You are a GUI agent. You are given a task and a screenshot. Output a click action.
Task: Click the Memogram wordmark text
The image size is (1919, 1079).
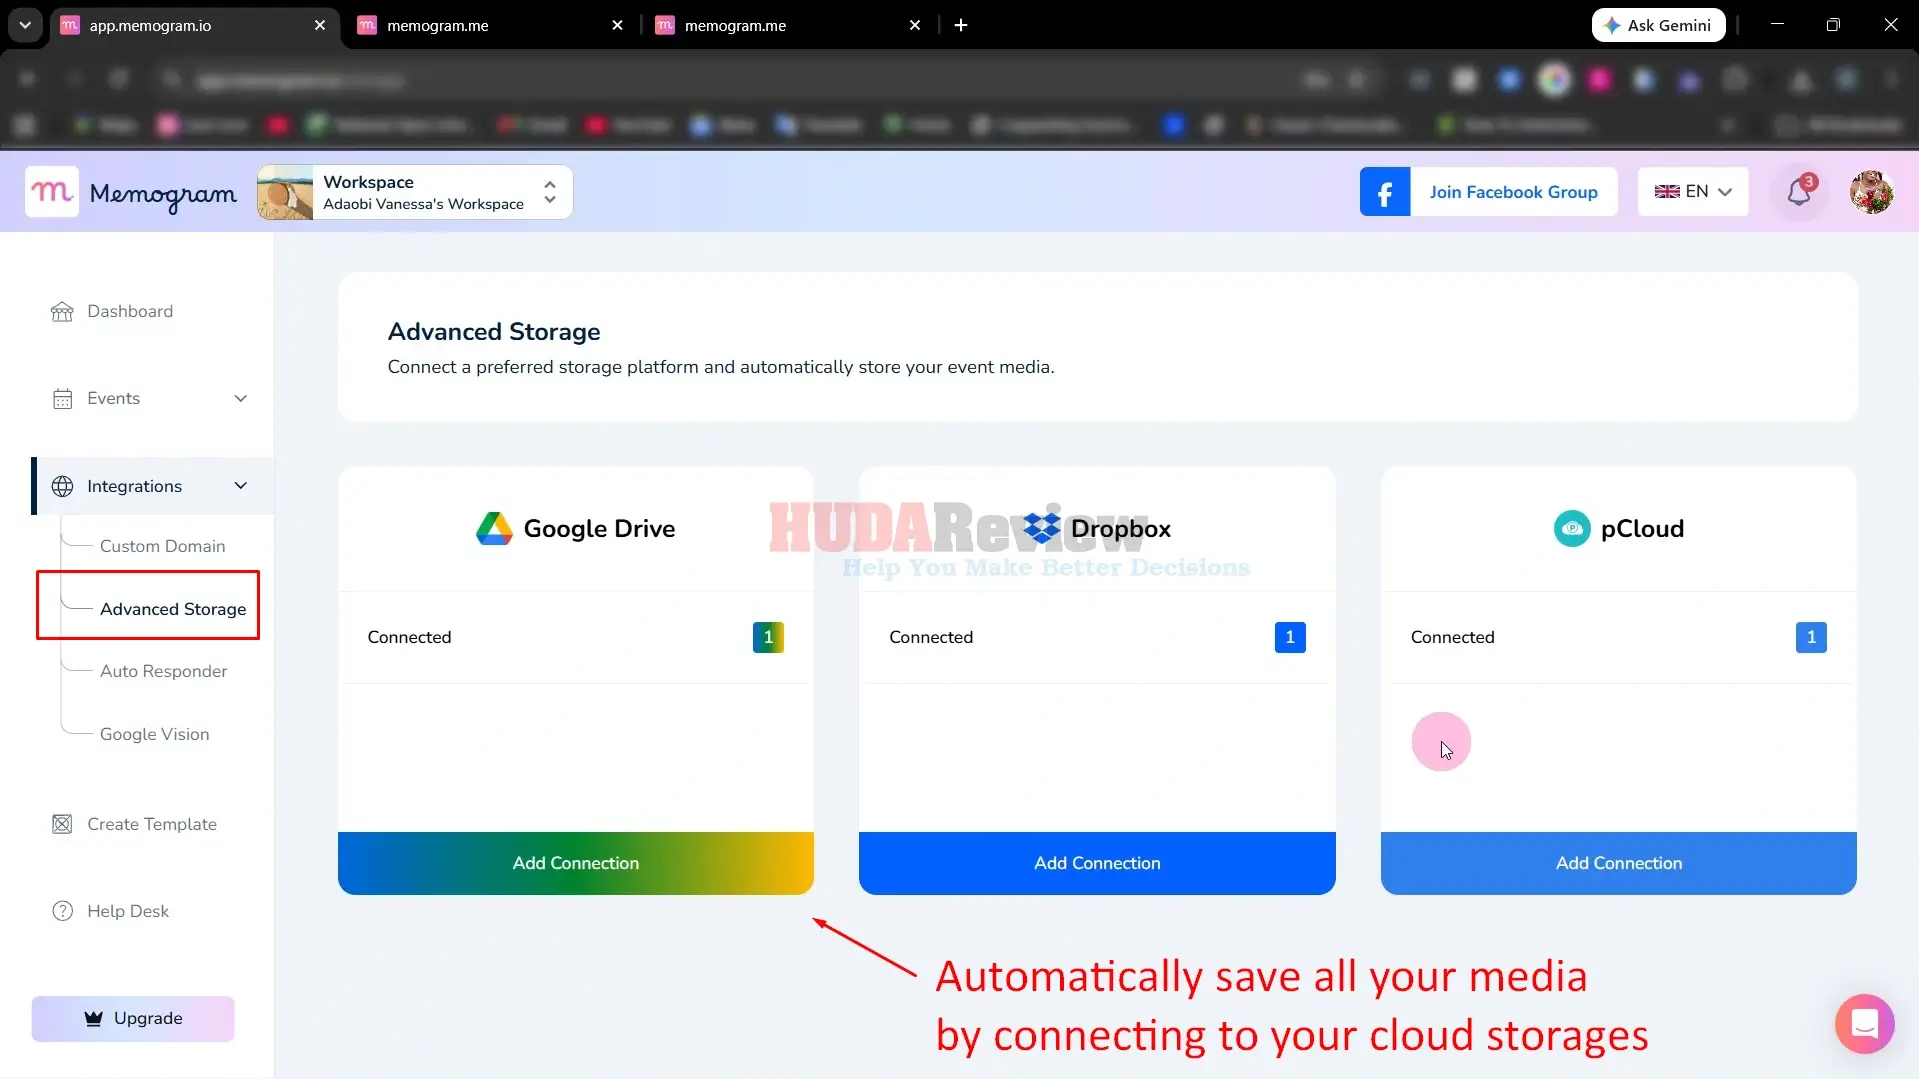163,194
